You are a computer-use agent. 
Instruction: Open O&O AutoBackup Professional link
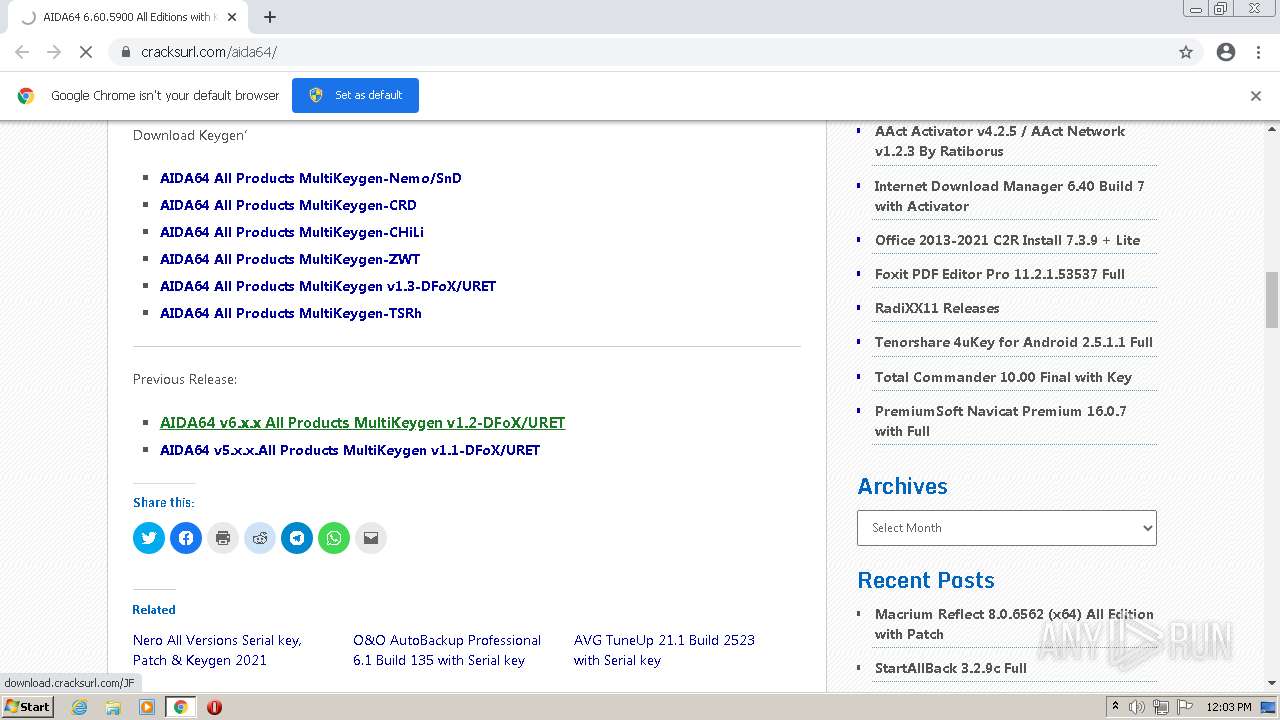coord(447,650)
